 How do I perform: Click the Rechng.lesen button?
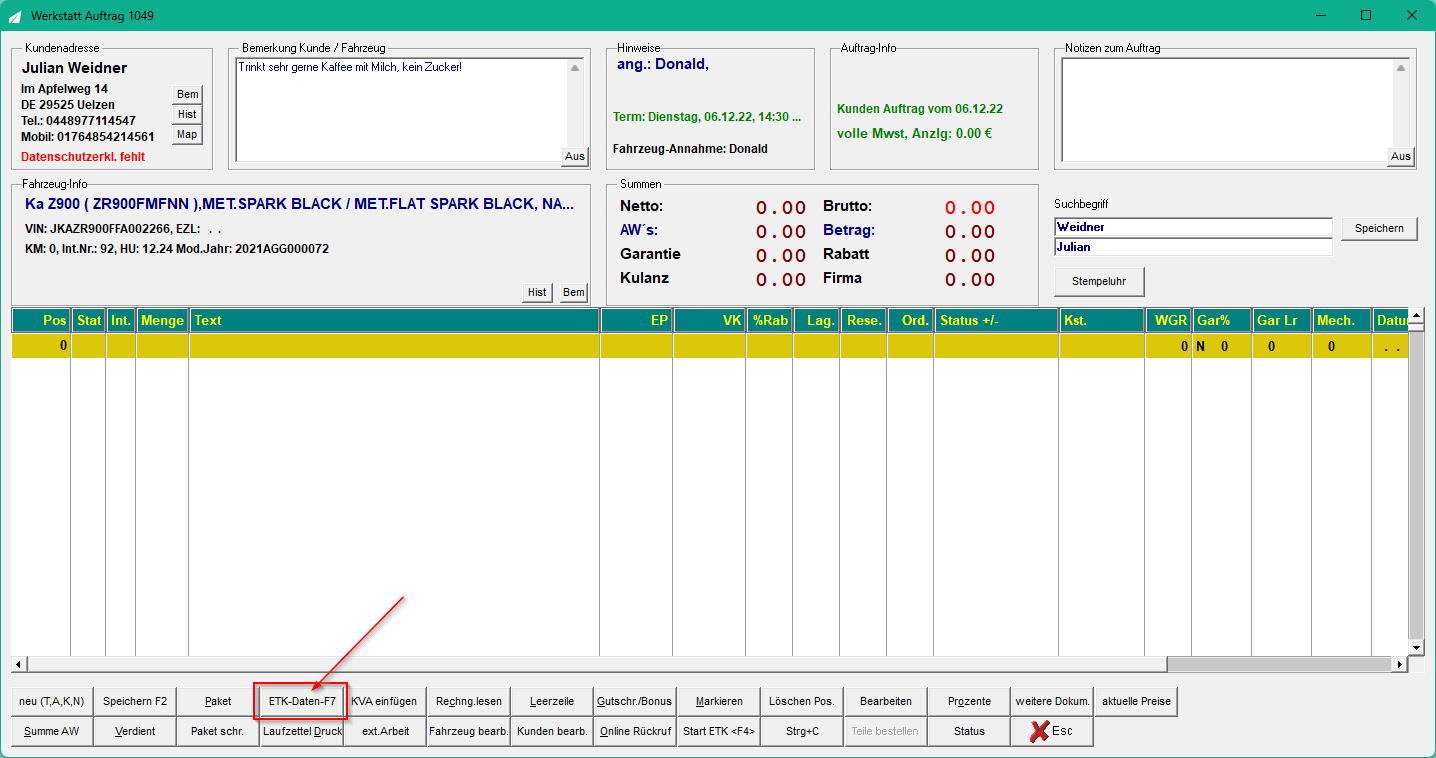[468, 701]
